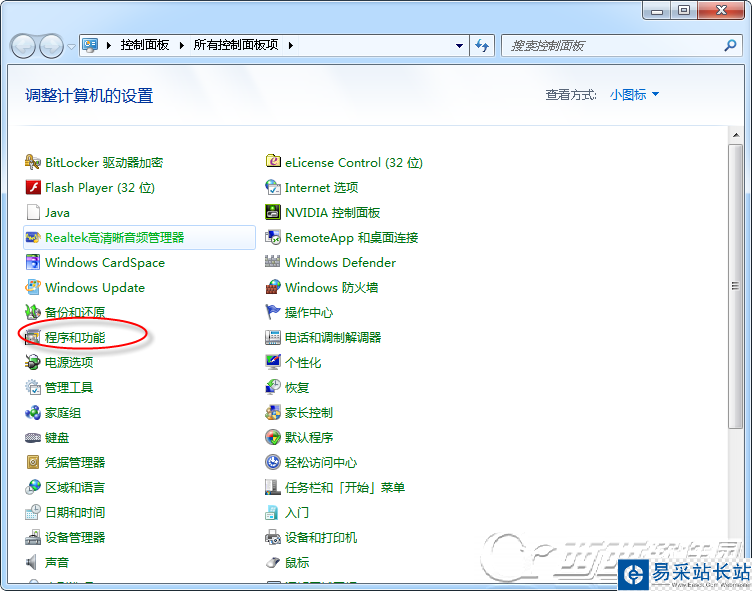Open 任务栏和「开始」菜单 link
The image size is (752, 591).
tap(345, 487)
